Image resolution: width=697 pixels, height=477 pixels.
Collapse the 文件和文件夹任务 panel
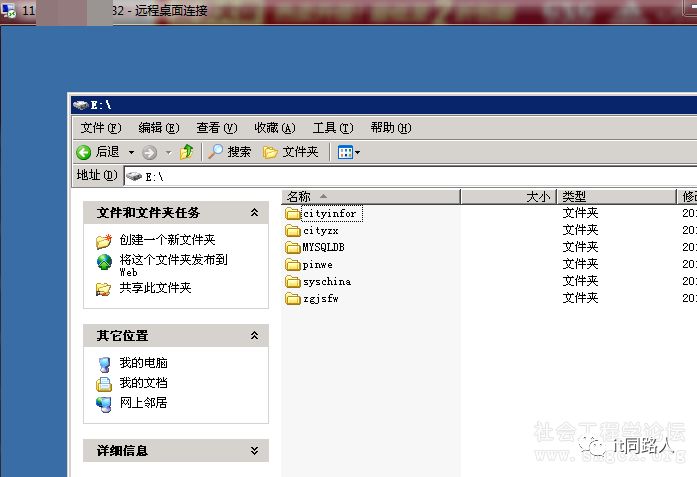254,213
